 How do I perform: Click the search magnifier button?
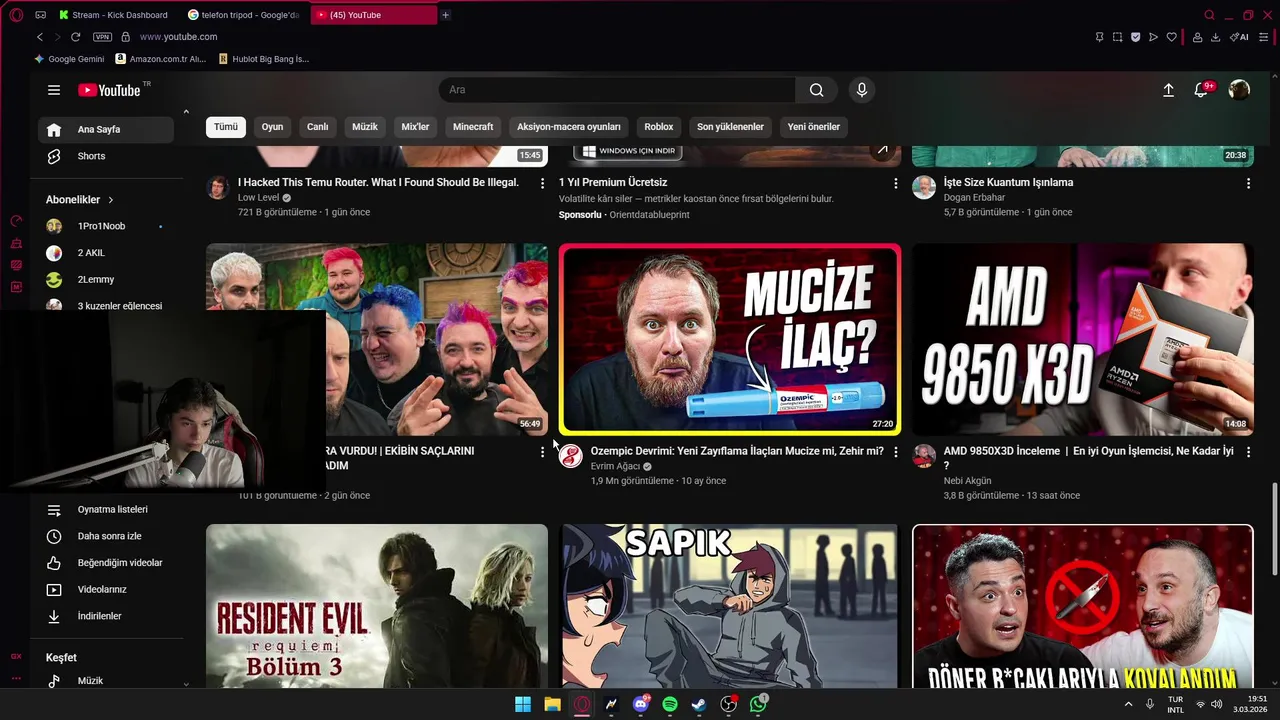(817, 90)
